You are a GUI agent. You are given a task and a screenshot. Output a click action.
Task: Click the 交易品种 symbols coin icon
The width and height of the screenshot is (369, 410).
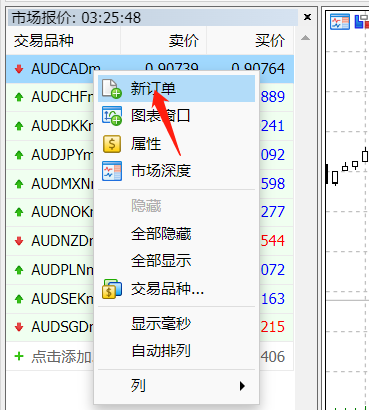[x=112, y=289]
